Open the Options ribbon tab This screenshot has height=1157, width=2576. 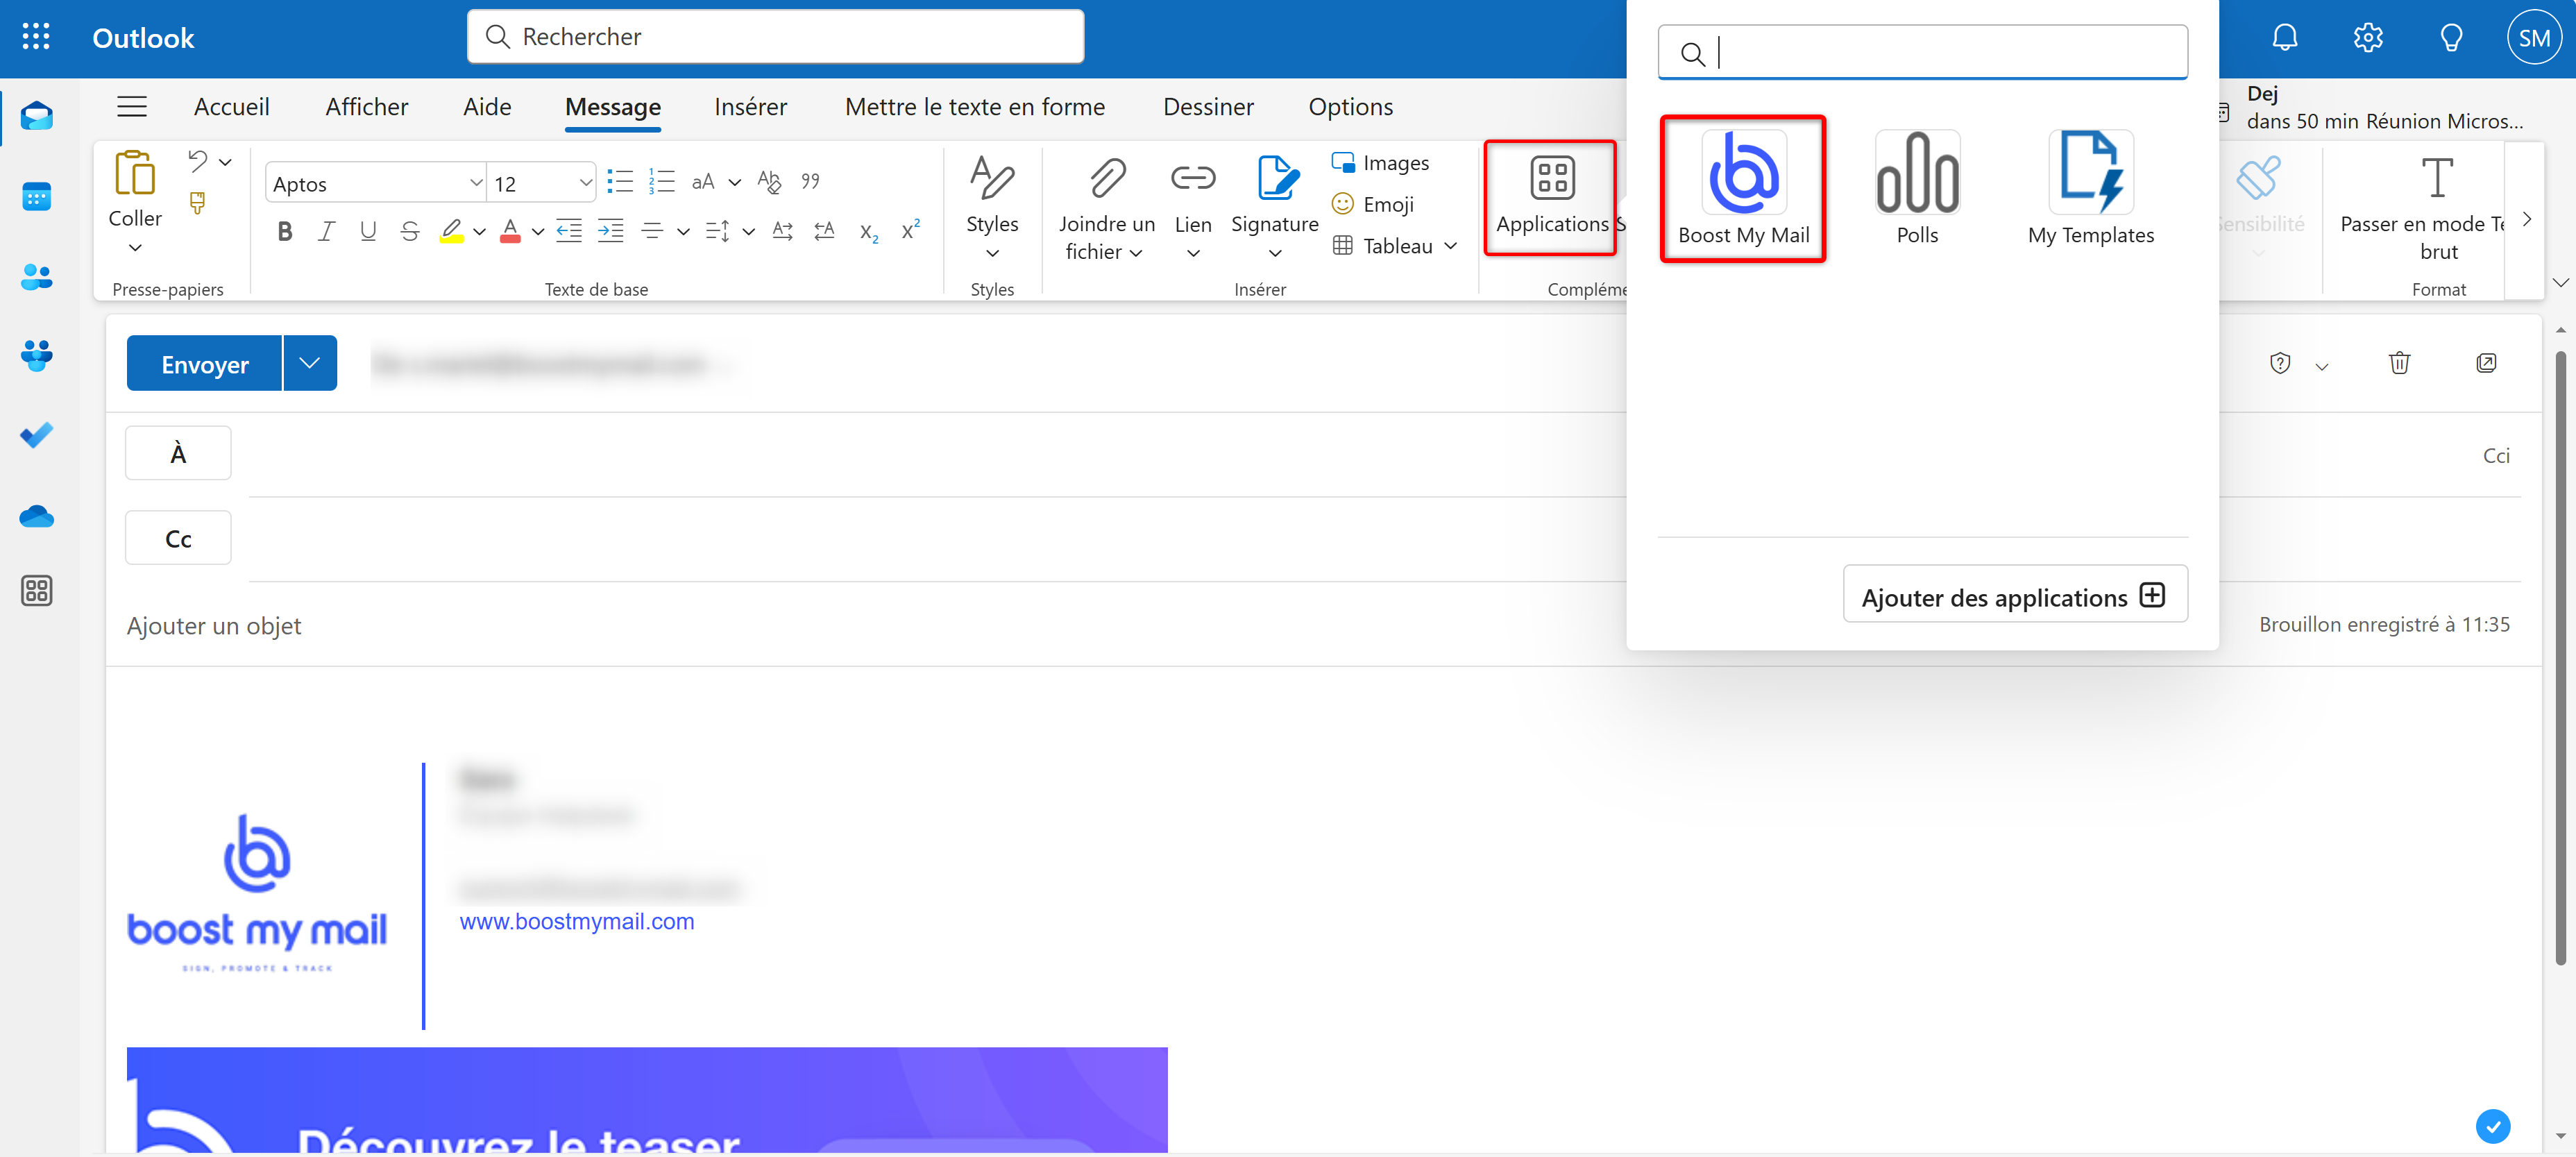point(1351,106)
